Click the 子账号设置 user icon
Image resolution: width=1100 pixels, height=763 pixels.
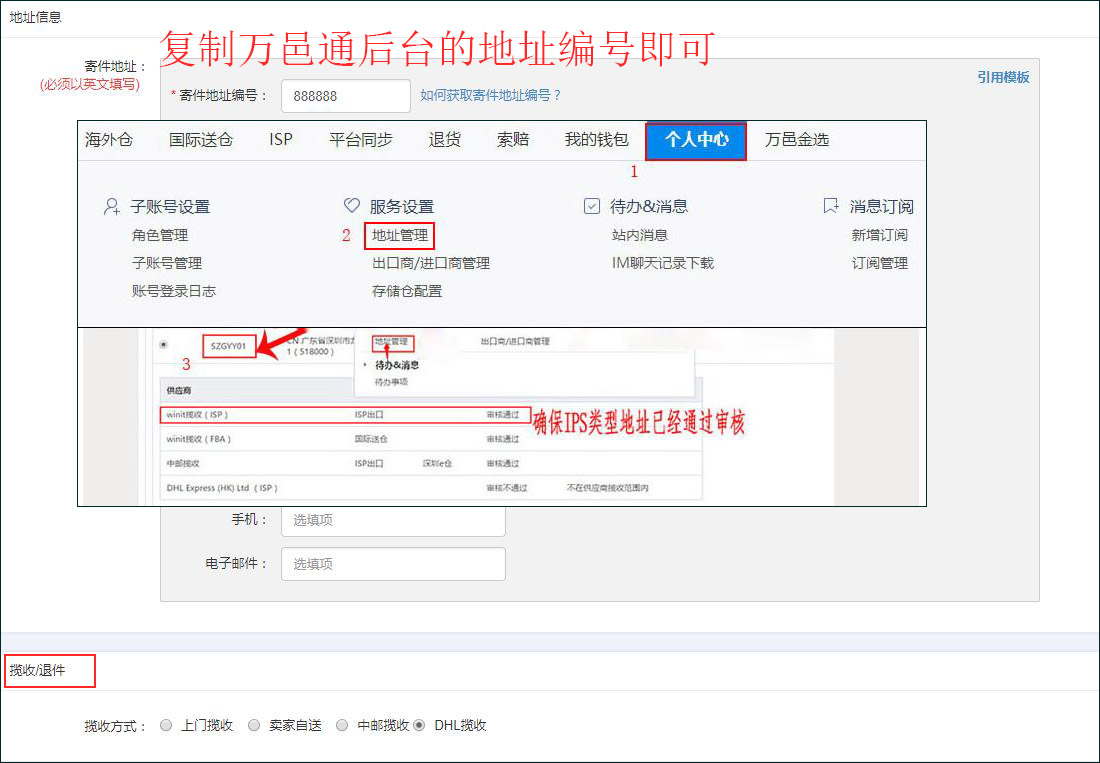[112, 206]
